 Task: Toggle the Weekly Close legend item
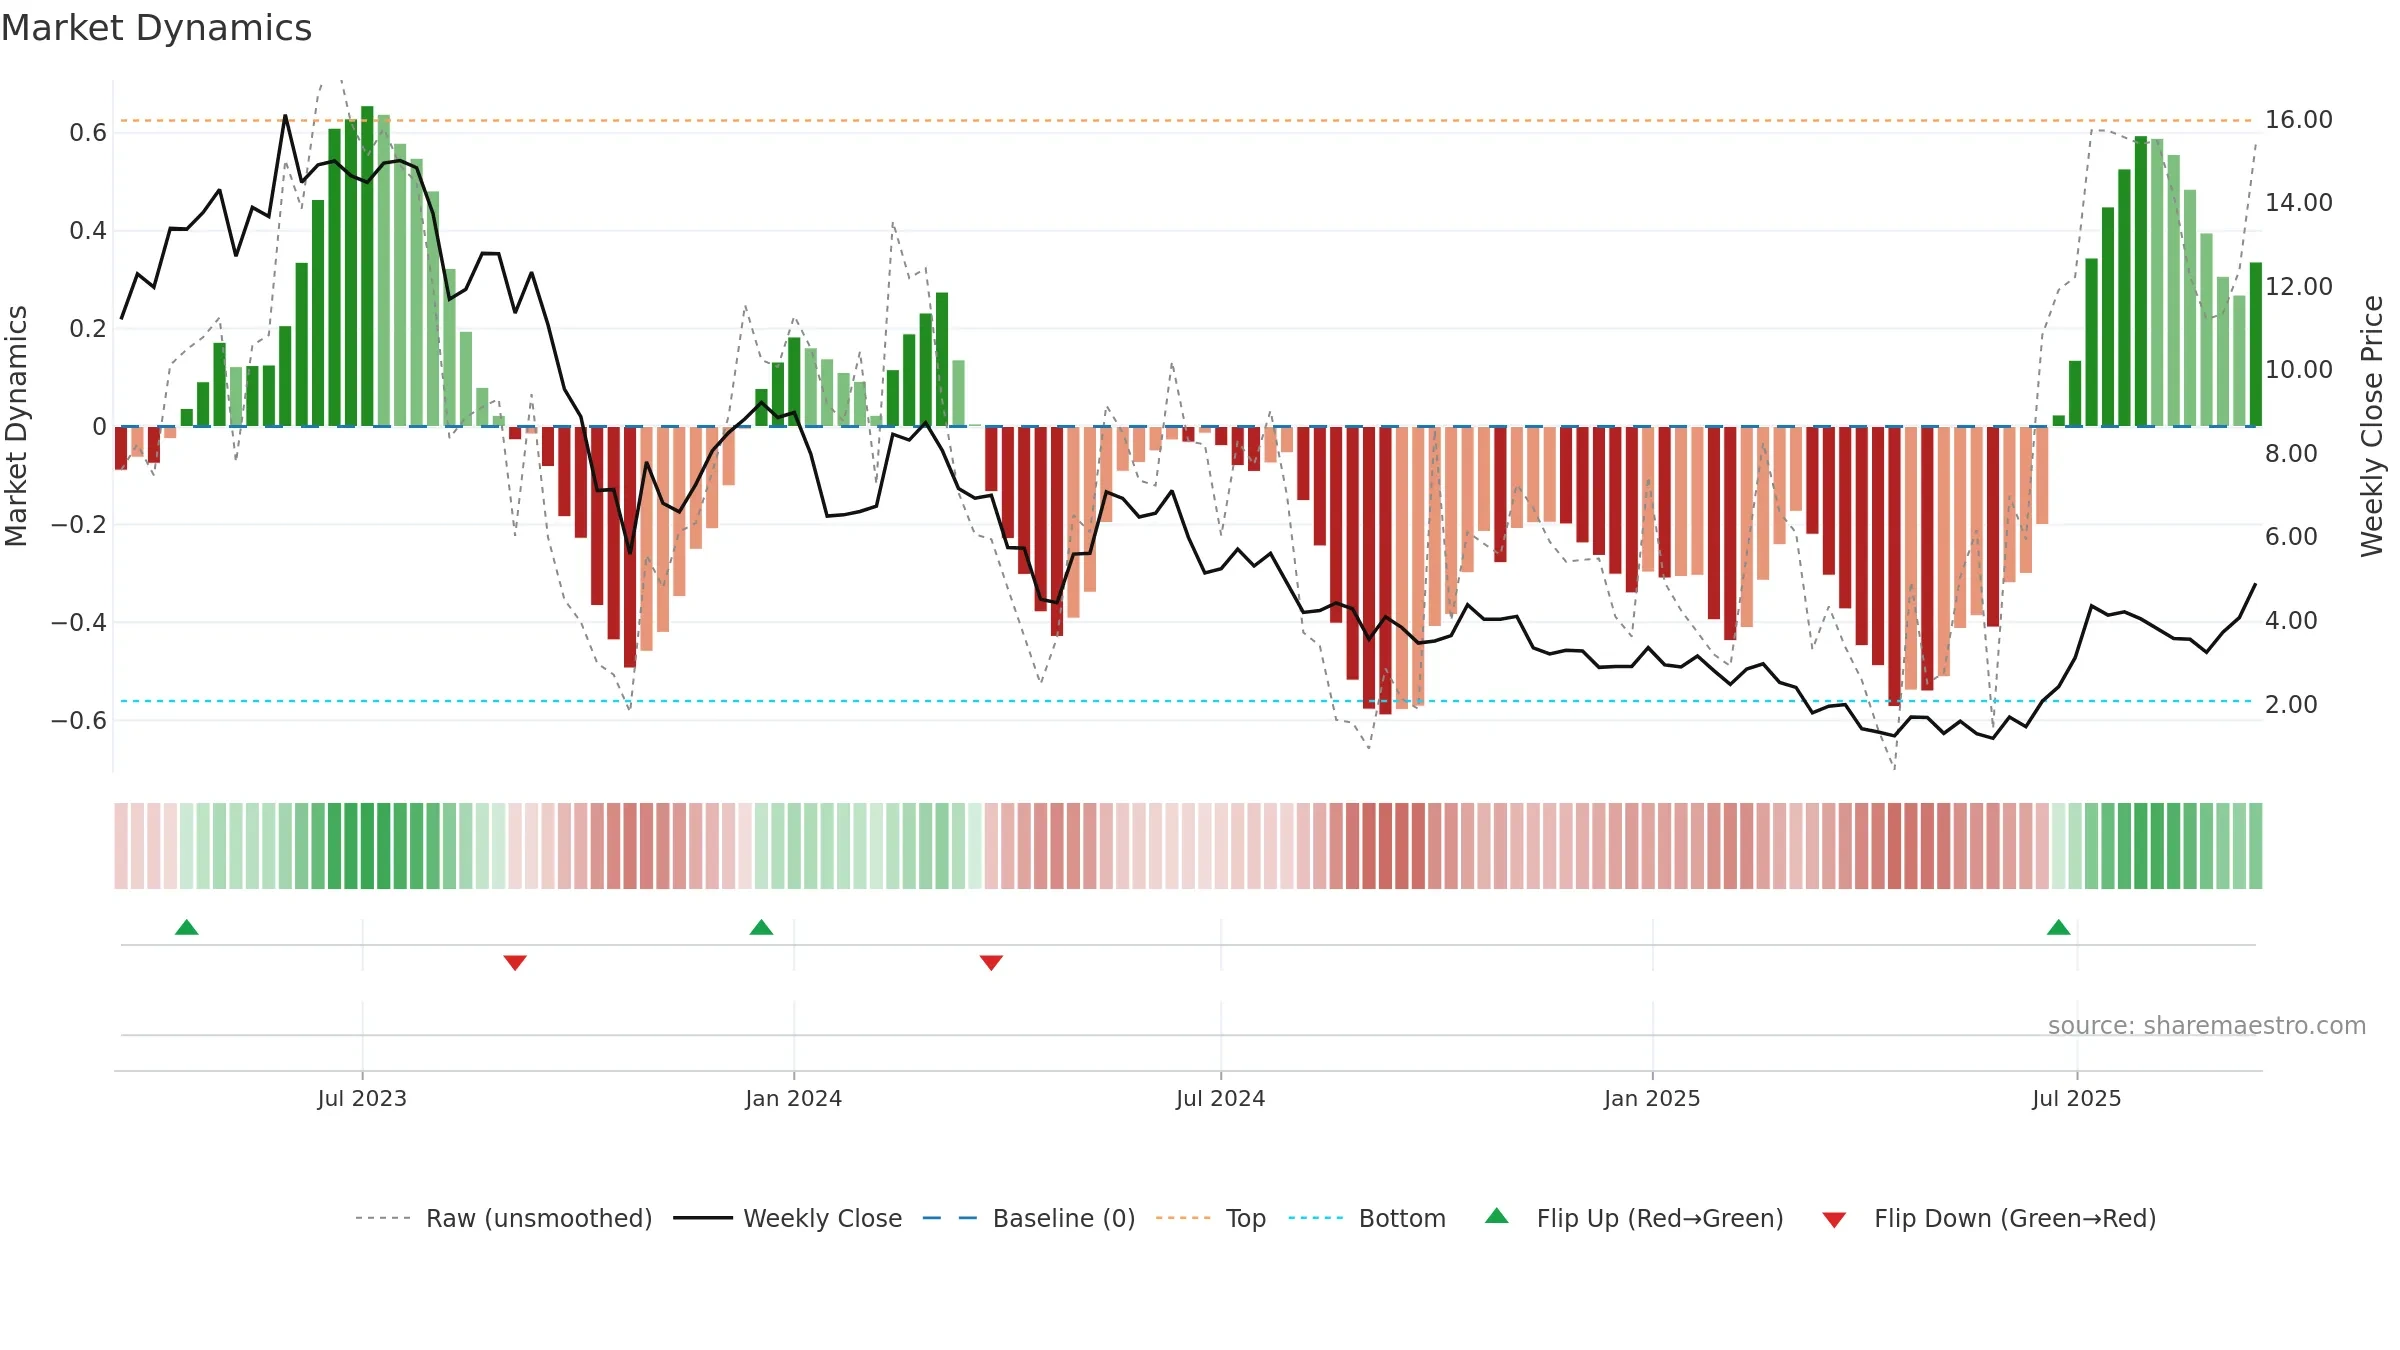click(787, 1218)
